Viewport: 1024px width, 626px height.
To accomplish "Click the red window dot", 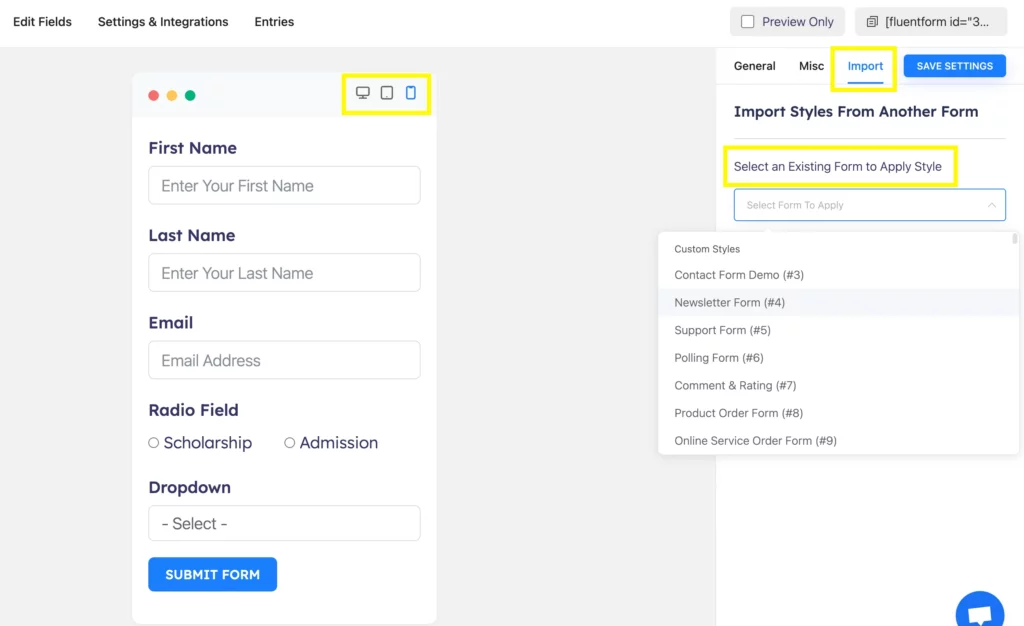I will 154,96.
